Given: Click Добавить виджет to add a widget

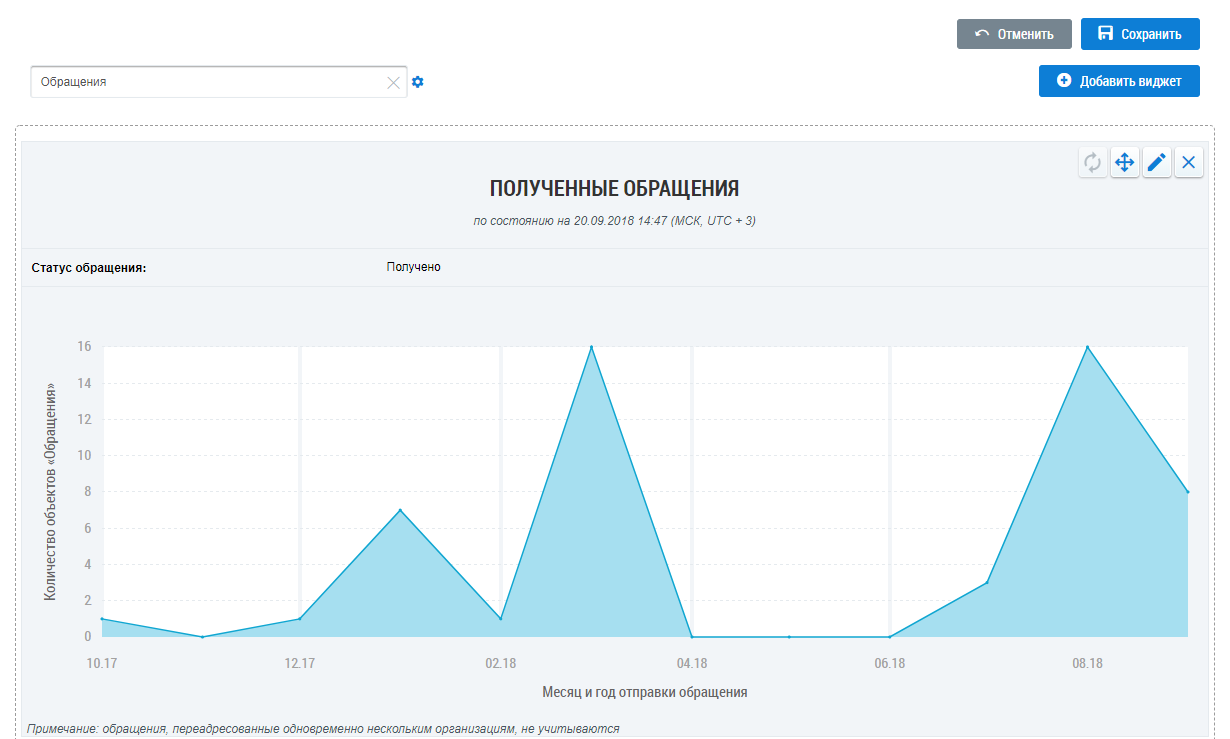Looking at the screenshot, I should pos(1119,81).
